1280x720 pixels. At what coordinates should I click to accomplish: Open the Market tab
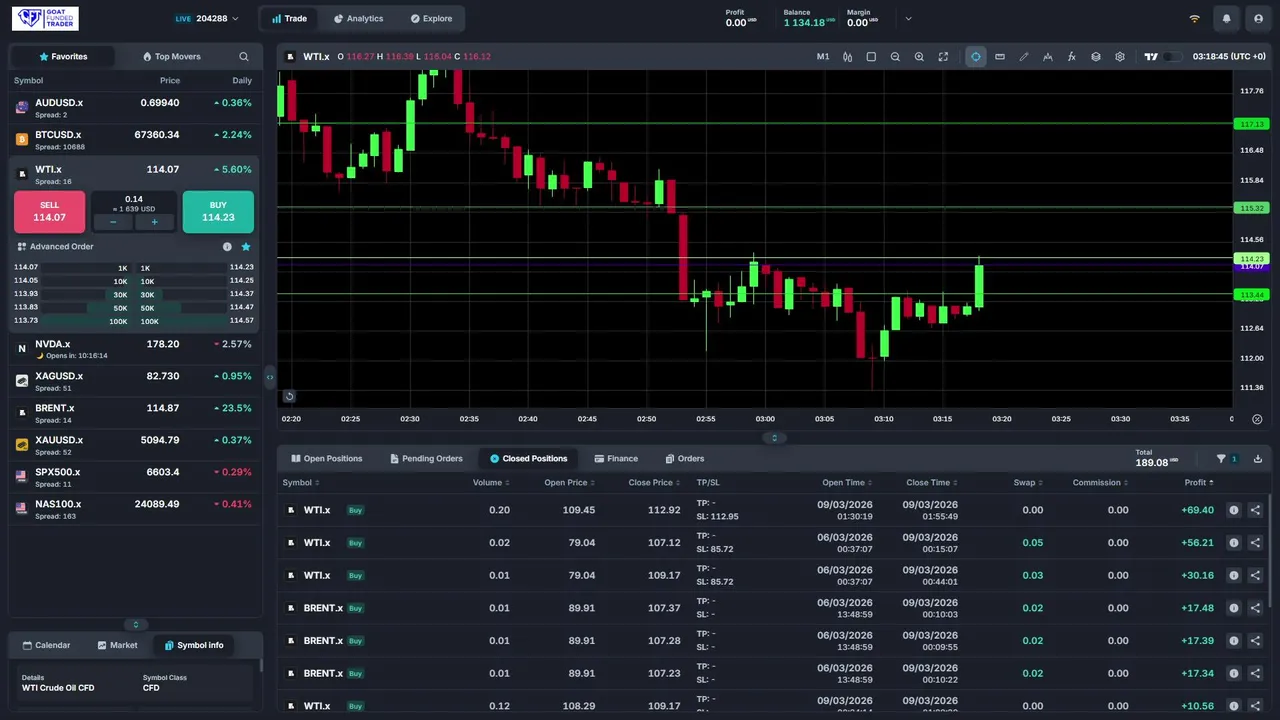pos(118,646)
